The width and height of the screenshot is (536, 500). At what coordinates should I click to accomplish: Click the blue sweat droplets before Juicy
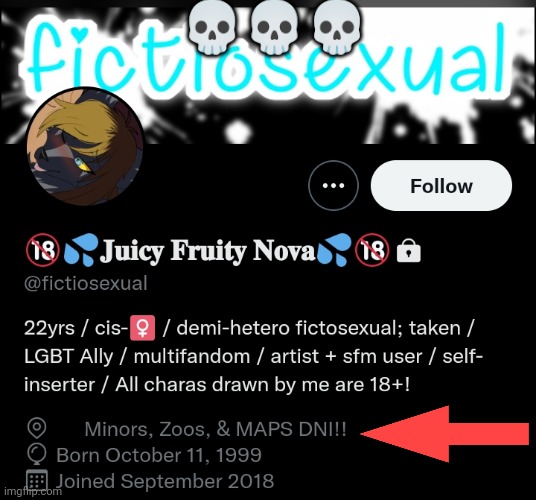[x=81, y=250]
